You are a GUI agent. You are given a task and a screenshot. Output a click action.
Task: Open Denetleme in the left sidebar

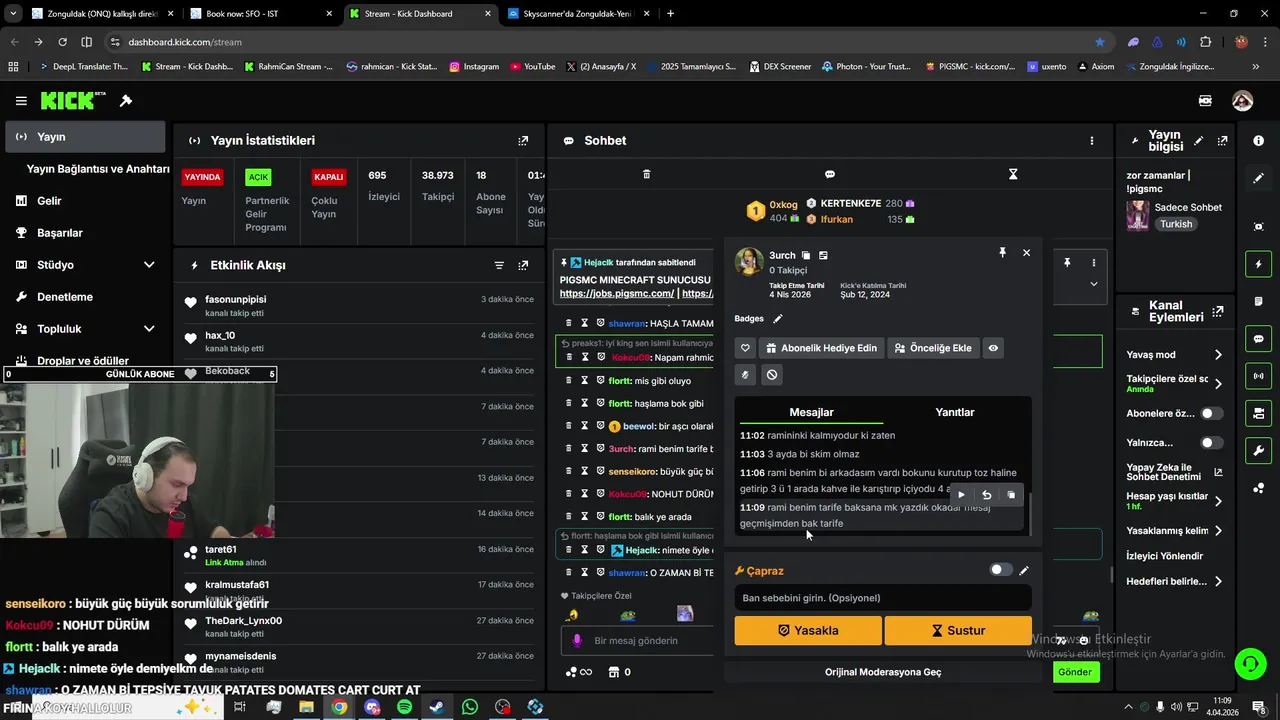tap(85, 297)
